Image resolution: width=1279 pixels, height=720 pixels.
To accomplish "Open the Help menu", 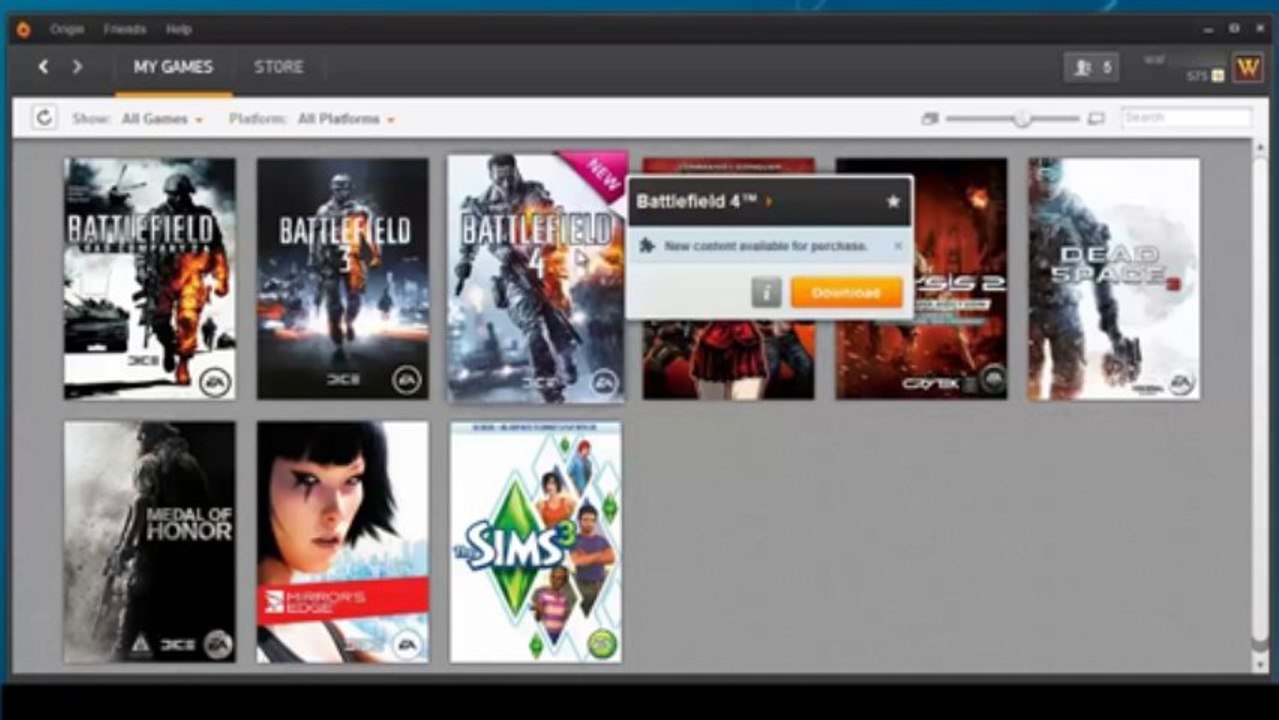I will [179, 29].
